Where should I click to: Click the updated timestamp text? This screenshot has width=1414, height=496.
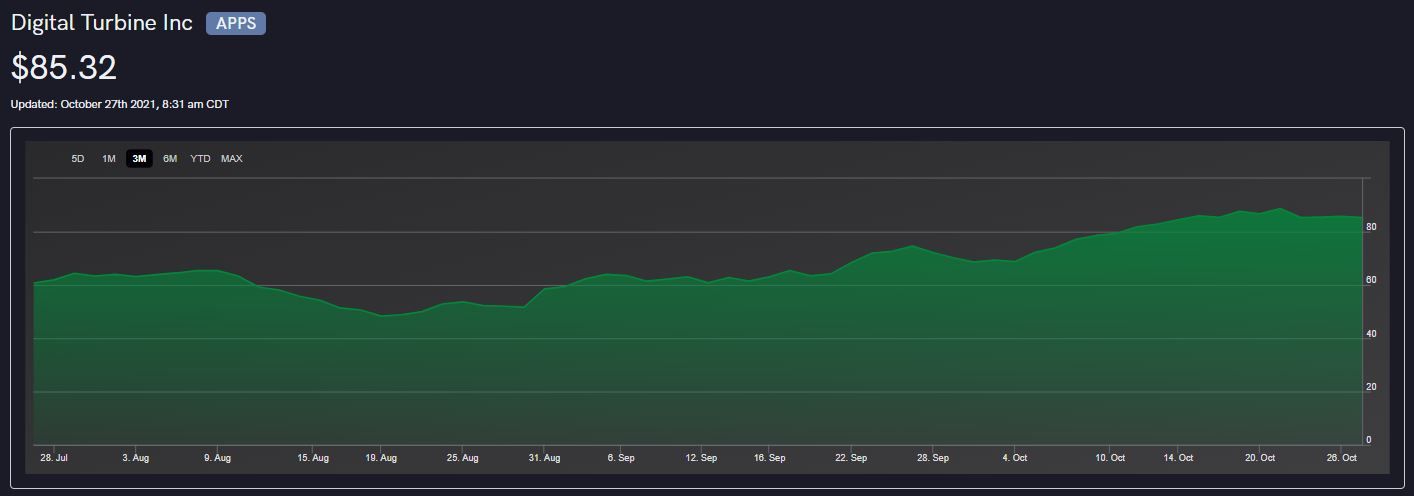click(120, 104)
